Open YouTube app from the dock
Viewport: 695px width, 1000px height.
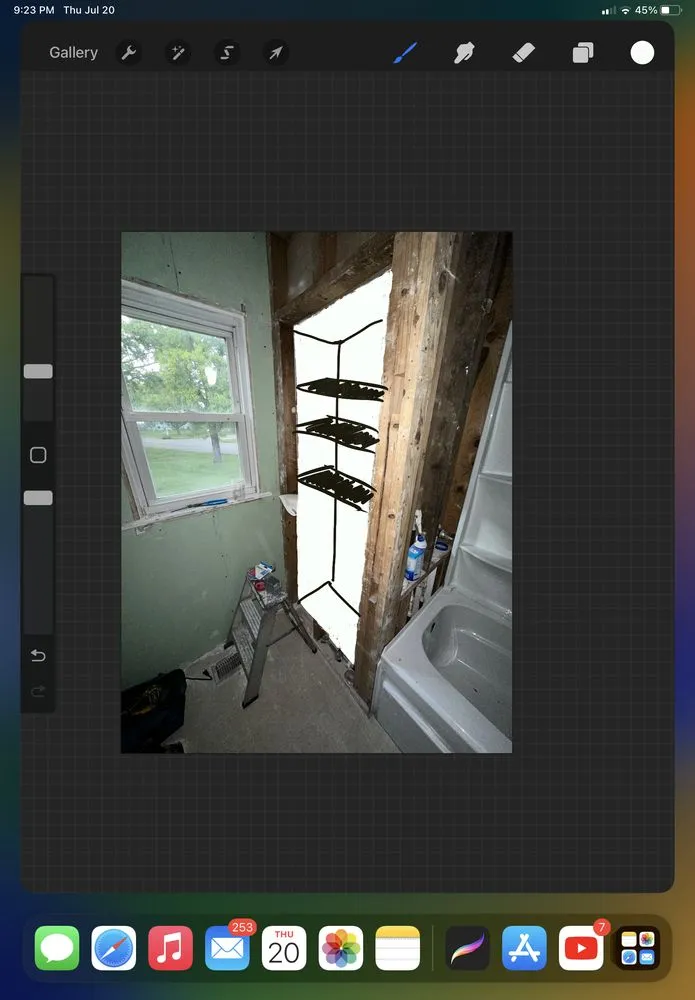point(581,948)
